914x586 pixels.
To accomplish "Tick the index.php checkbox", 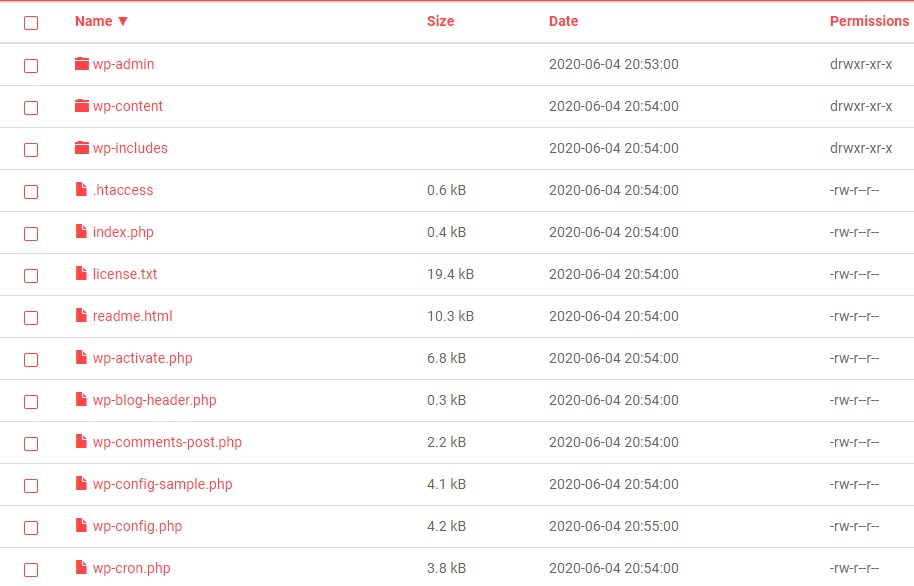I will coord(31,234).
